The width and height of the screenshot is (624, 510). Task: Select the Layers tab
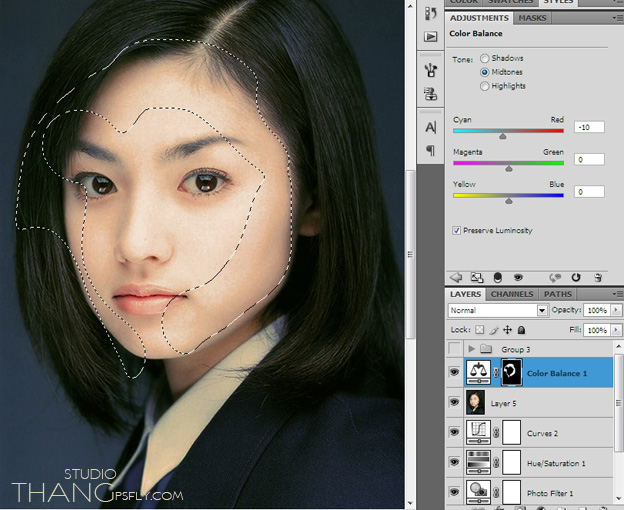[x=465, y=294]
